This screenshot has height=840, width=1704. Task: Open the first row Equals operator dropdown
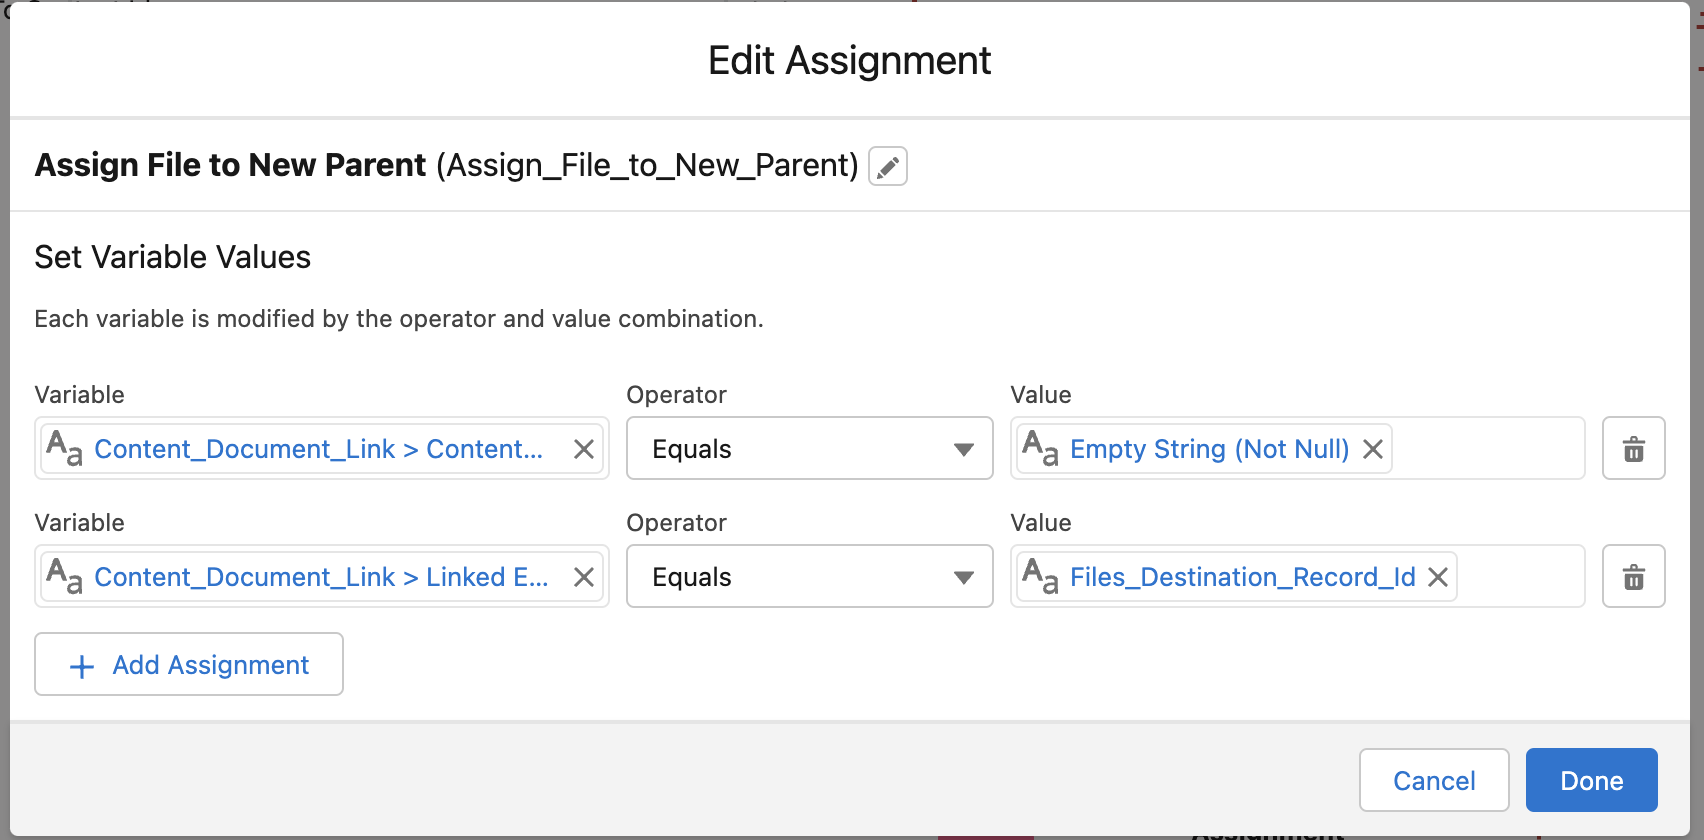[x=809, y=449]
